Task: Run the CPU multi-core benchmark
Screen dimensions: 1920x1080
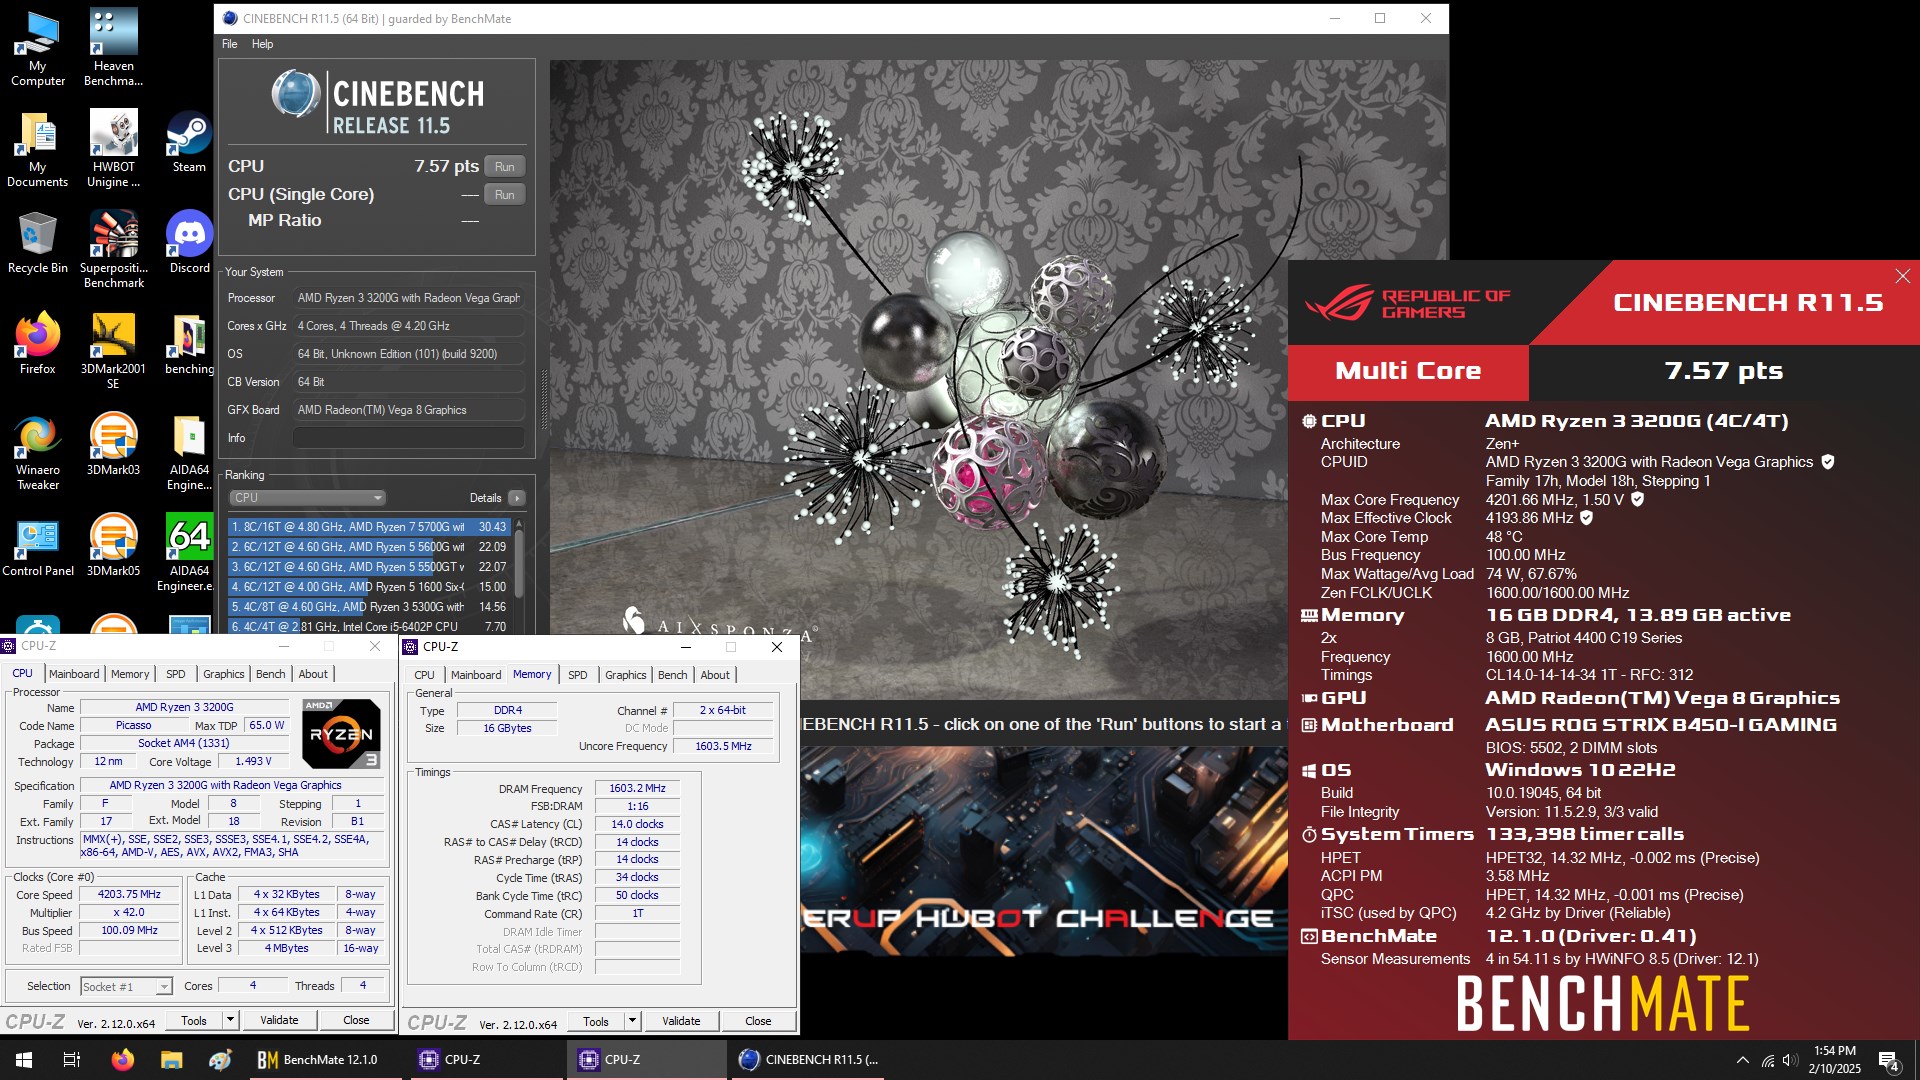Action: click(504, 167)
